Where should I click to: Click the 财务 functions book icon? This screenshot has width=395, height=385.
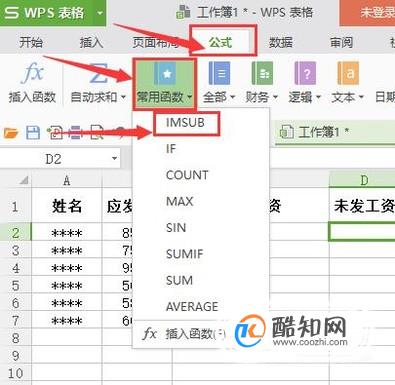[262, 73]
